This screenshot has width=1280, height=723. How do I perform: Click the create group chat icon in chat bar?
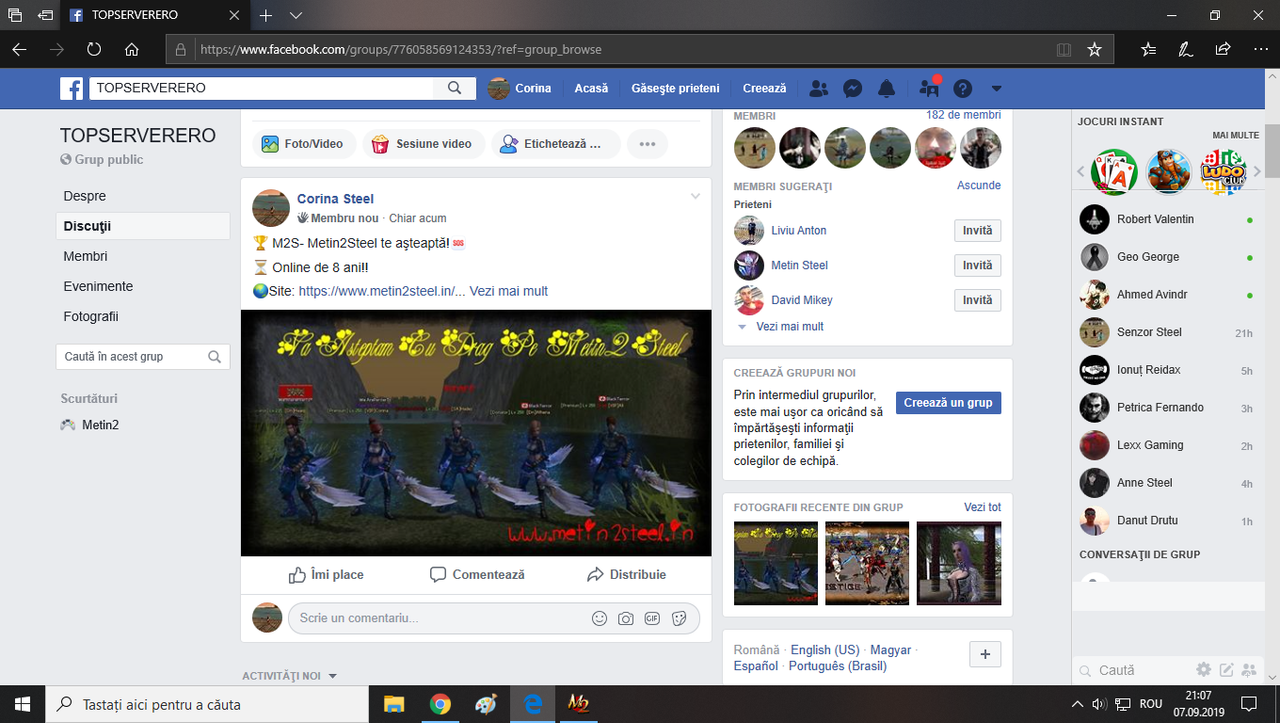[1249, 670]
